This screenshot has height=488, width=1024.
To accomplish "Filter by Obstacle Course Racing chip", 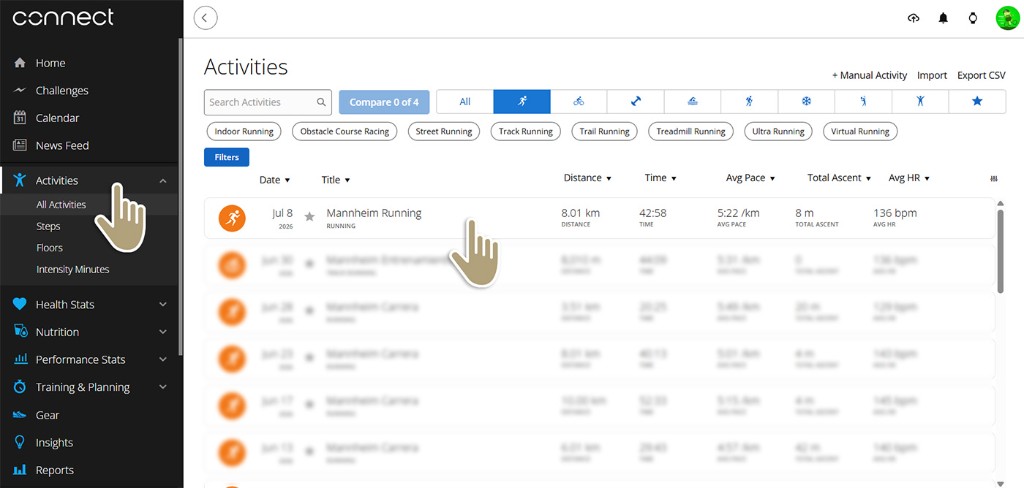I will (x=345, y=131).
